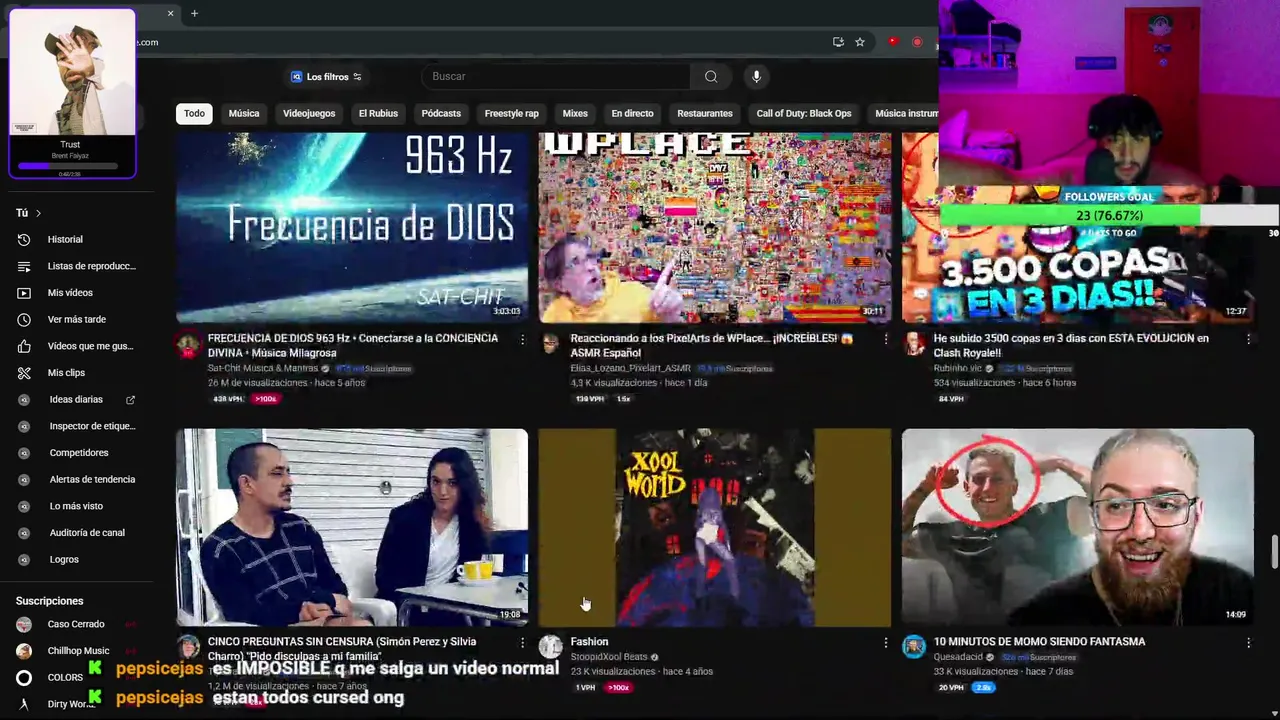Open Clash Royale 3500 copas title
Image resolution: width=1280 pixels, height=720 pixels.
click(1071, 345)
